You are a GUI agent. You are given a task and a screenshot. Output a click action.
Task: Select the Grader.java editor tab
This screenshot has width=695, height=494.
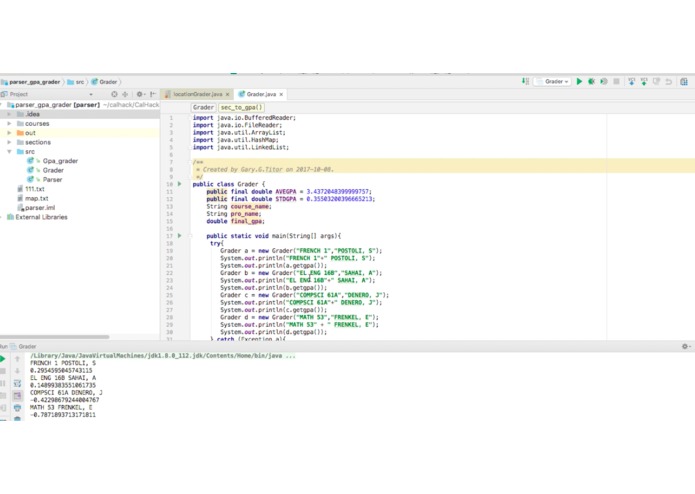click(x=261, y=94)
